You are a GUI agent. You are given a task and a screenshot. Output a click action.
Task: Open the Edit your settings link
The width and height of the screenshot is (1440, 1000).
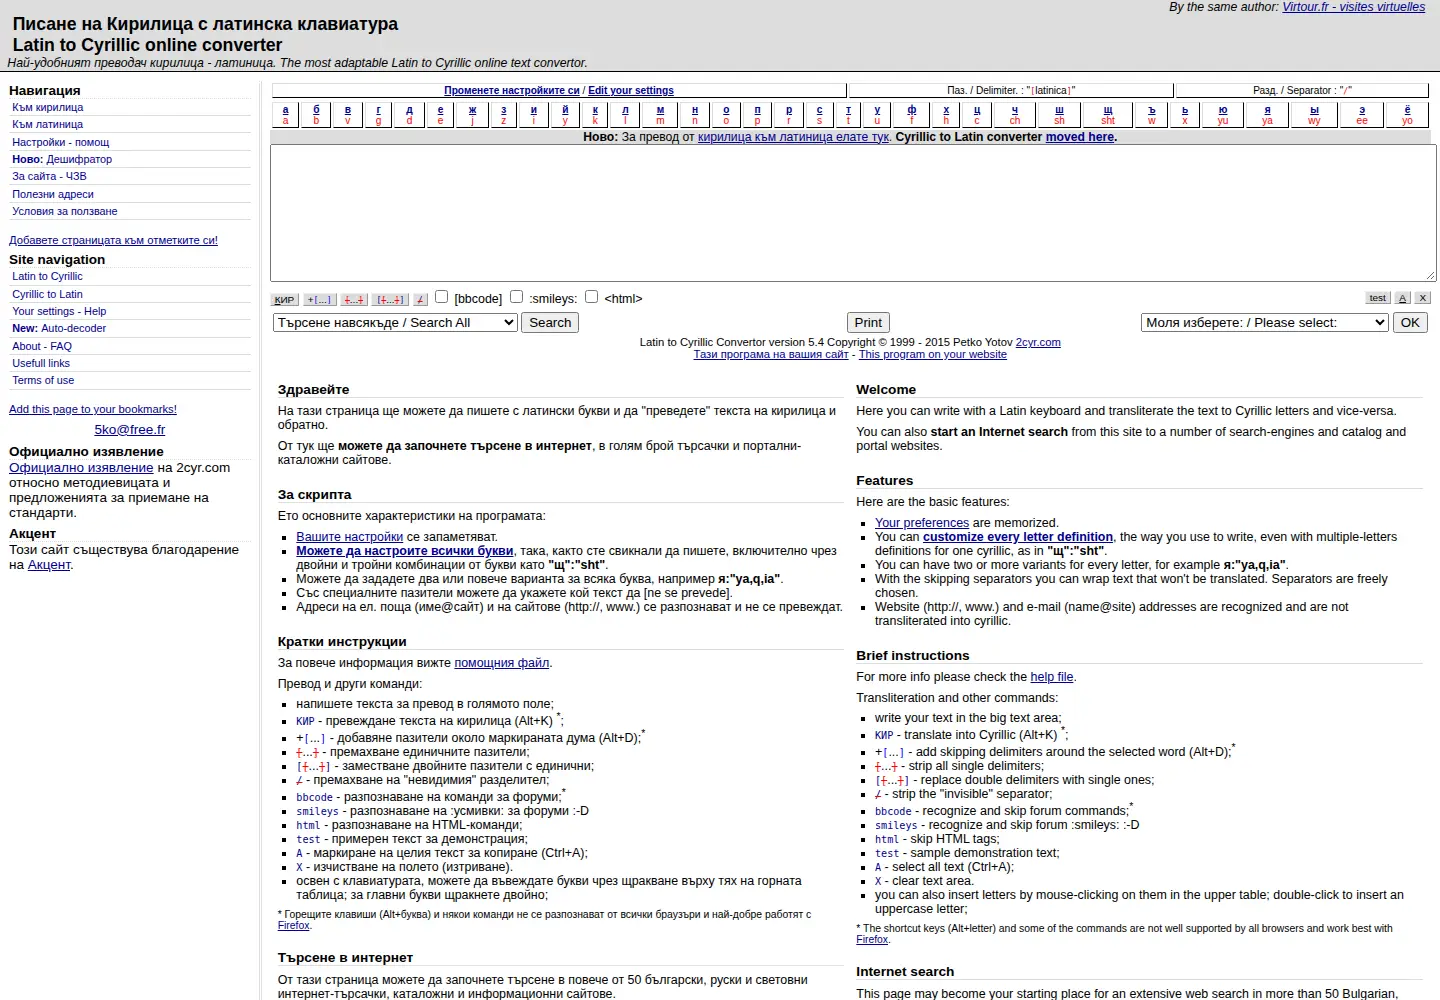coord(631,90)
